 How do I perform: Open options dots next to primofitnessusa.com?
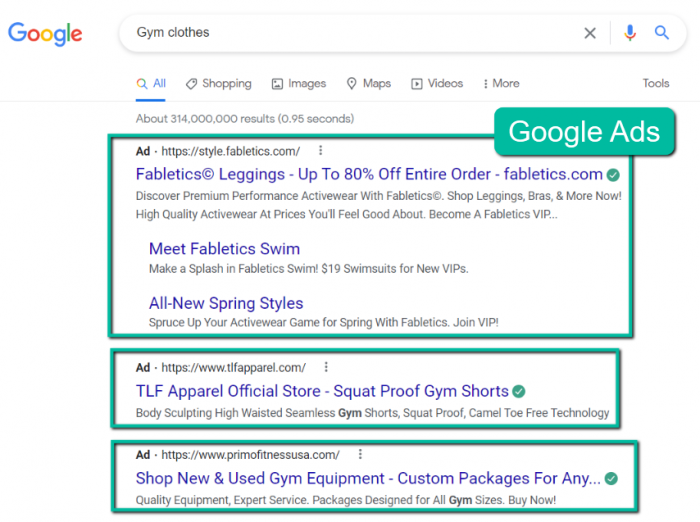click(360, 455)
